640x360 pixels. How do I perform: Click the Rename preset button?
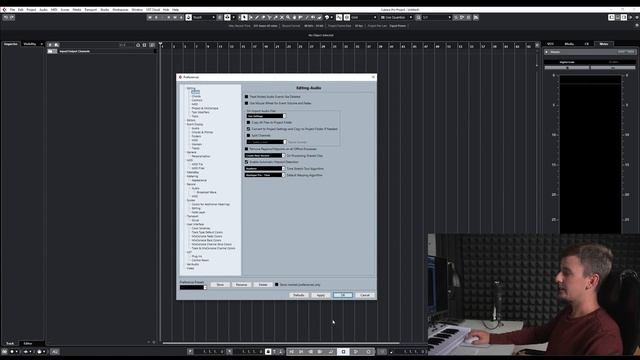pyautogui.click(x=241, y=284)
